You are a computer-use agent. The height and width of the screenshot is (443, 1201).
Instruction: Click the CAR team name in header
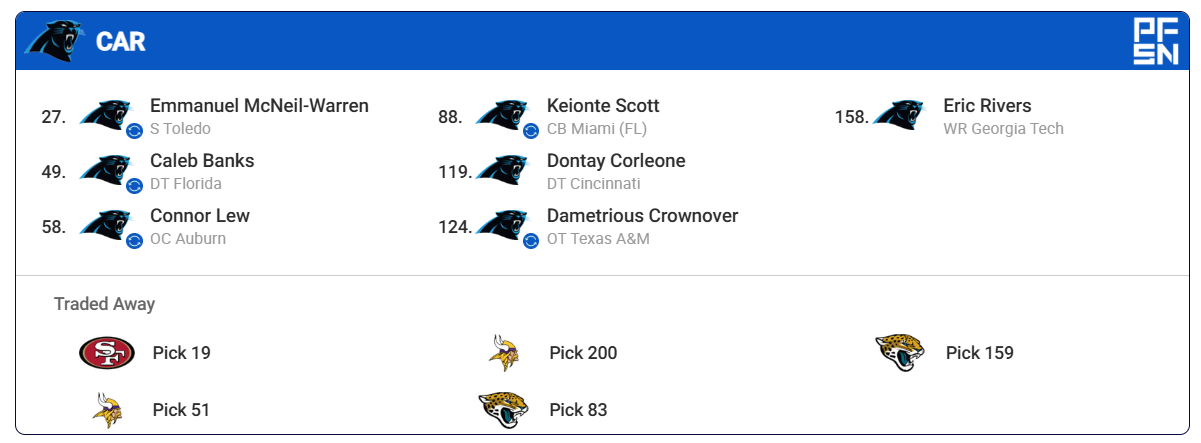click(x=120, y=41)
